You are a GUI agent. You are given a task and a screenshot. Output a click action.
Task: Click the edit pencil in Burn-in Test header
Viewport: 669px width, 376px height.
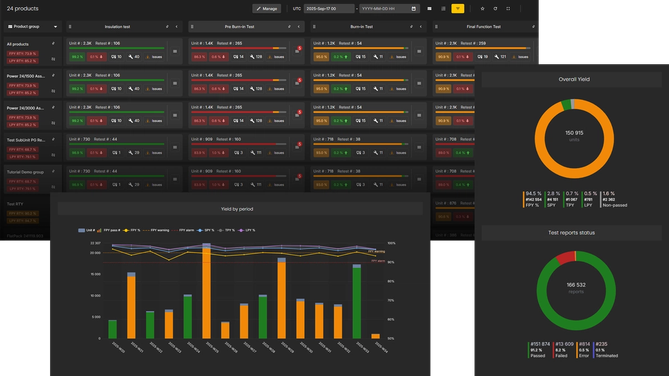(x=411, y=26)
